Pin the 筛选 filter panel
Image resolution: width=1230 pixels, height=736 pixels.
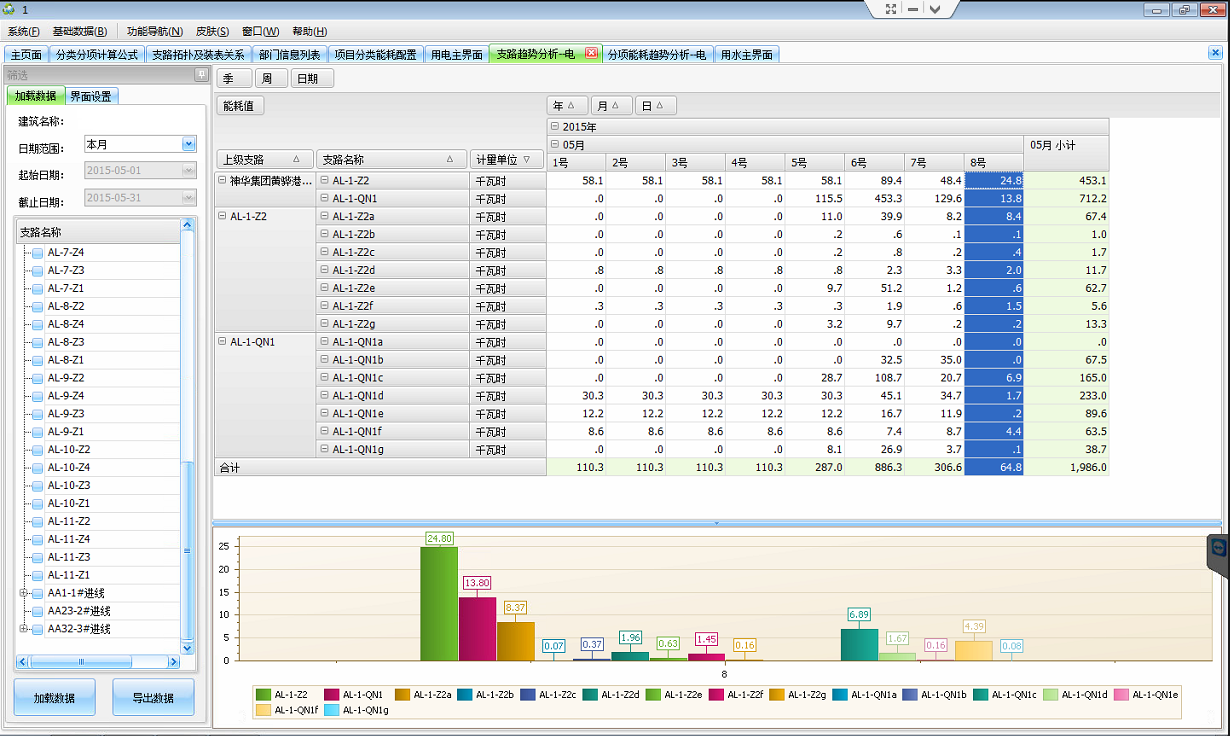click(201, 75)
